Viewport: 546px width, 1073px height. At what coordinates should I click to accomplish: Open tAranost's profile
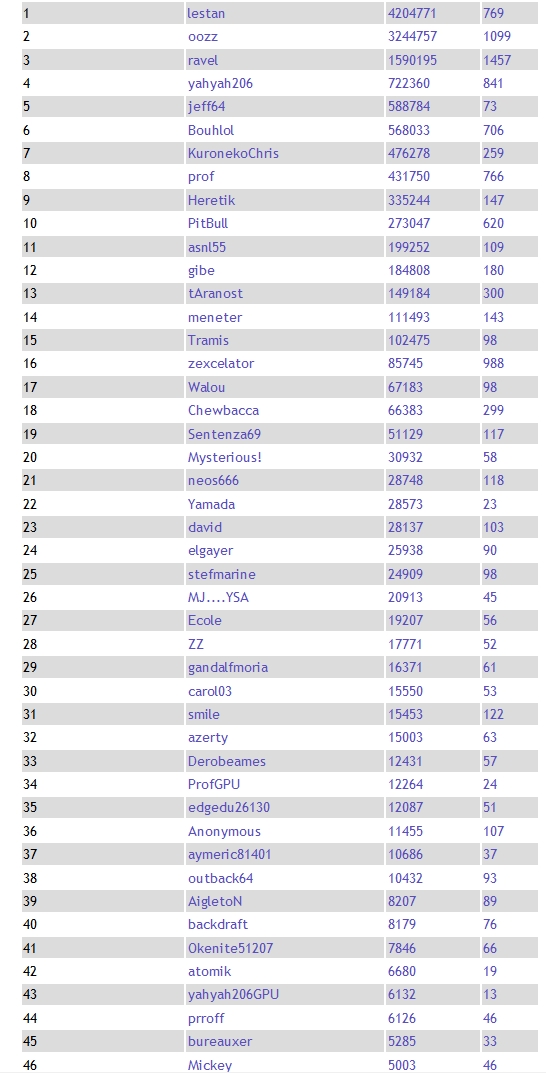(x=216, y=294)
